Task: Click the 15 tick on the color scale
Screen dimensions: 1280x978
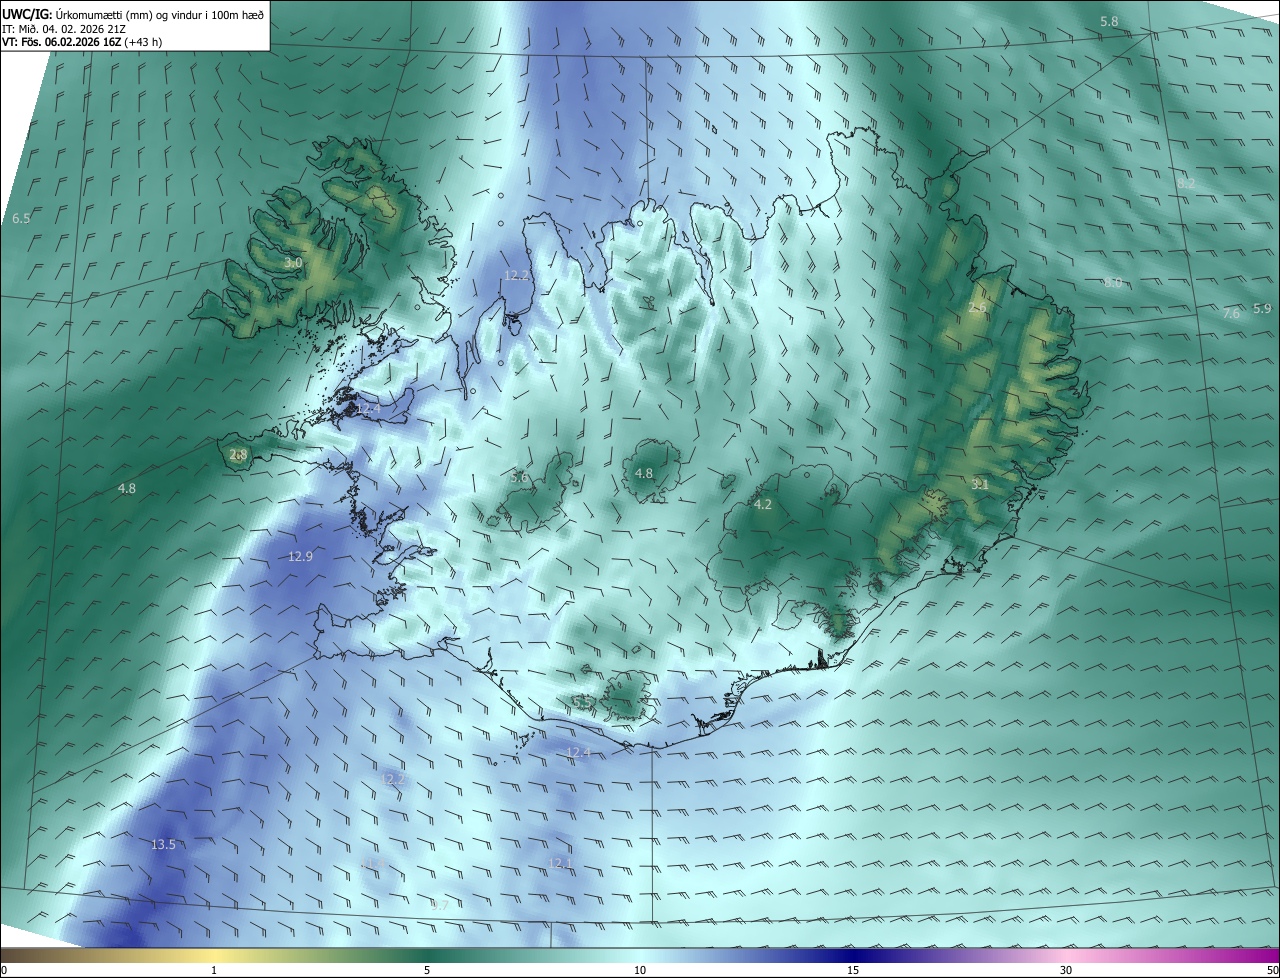Action: tap(853, 971)
